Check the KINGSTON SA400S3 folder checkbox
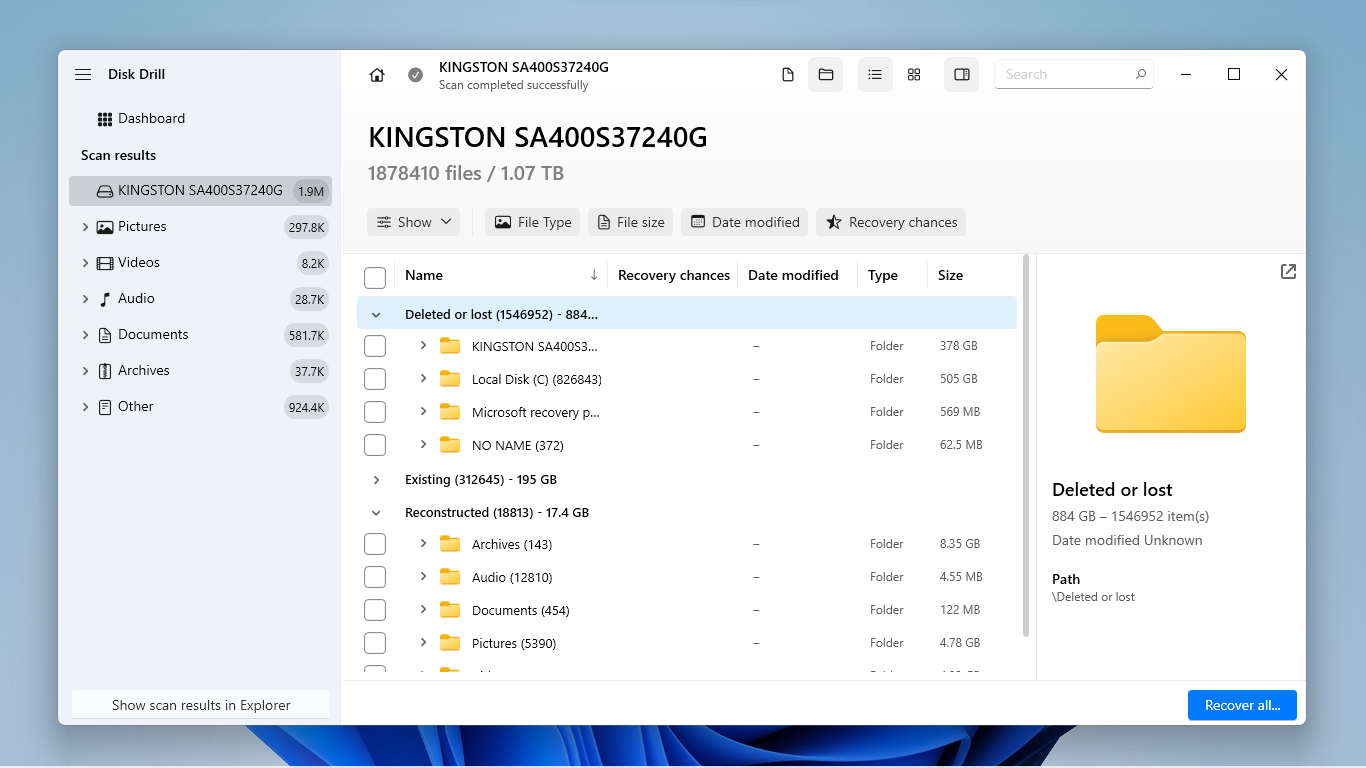 375,346
